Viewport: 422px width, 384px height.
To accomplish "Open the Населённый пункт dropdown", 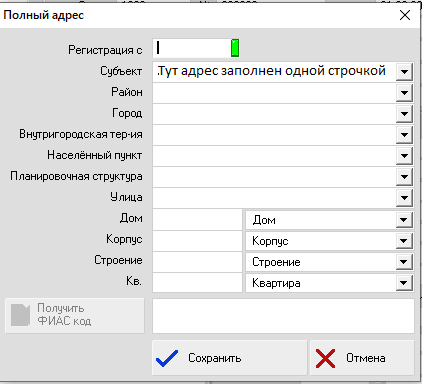I will [x=404, y=155].
